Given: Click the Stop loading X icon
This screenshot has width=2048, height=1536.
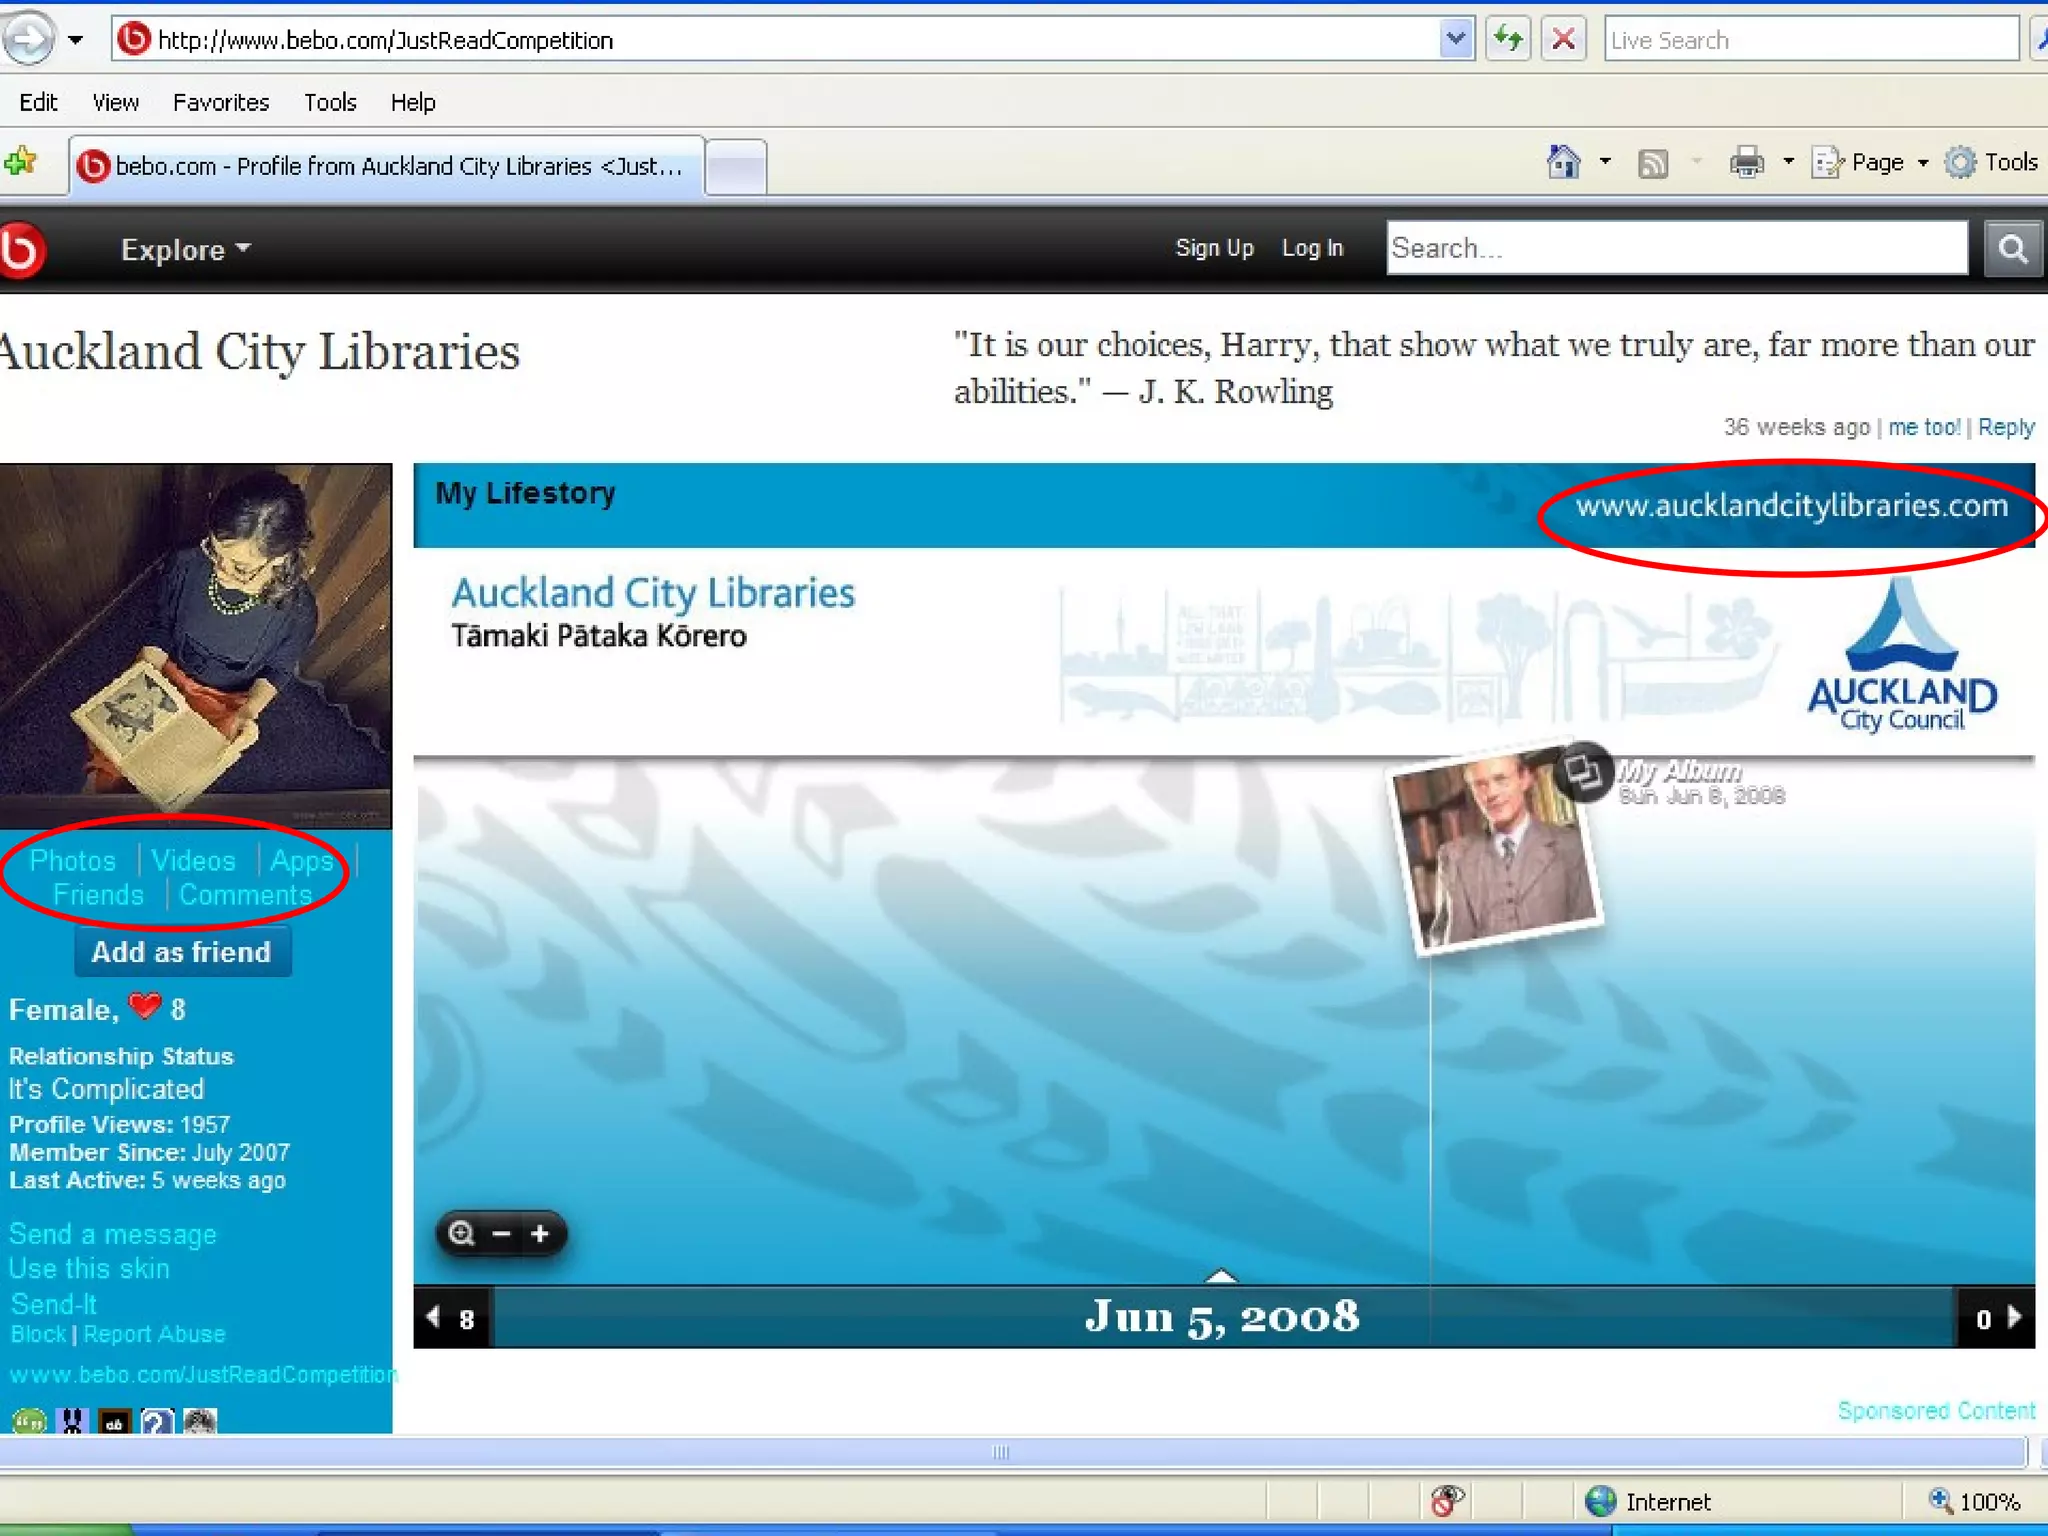Looking at the screenshot, I should pos(1563,40).
